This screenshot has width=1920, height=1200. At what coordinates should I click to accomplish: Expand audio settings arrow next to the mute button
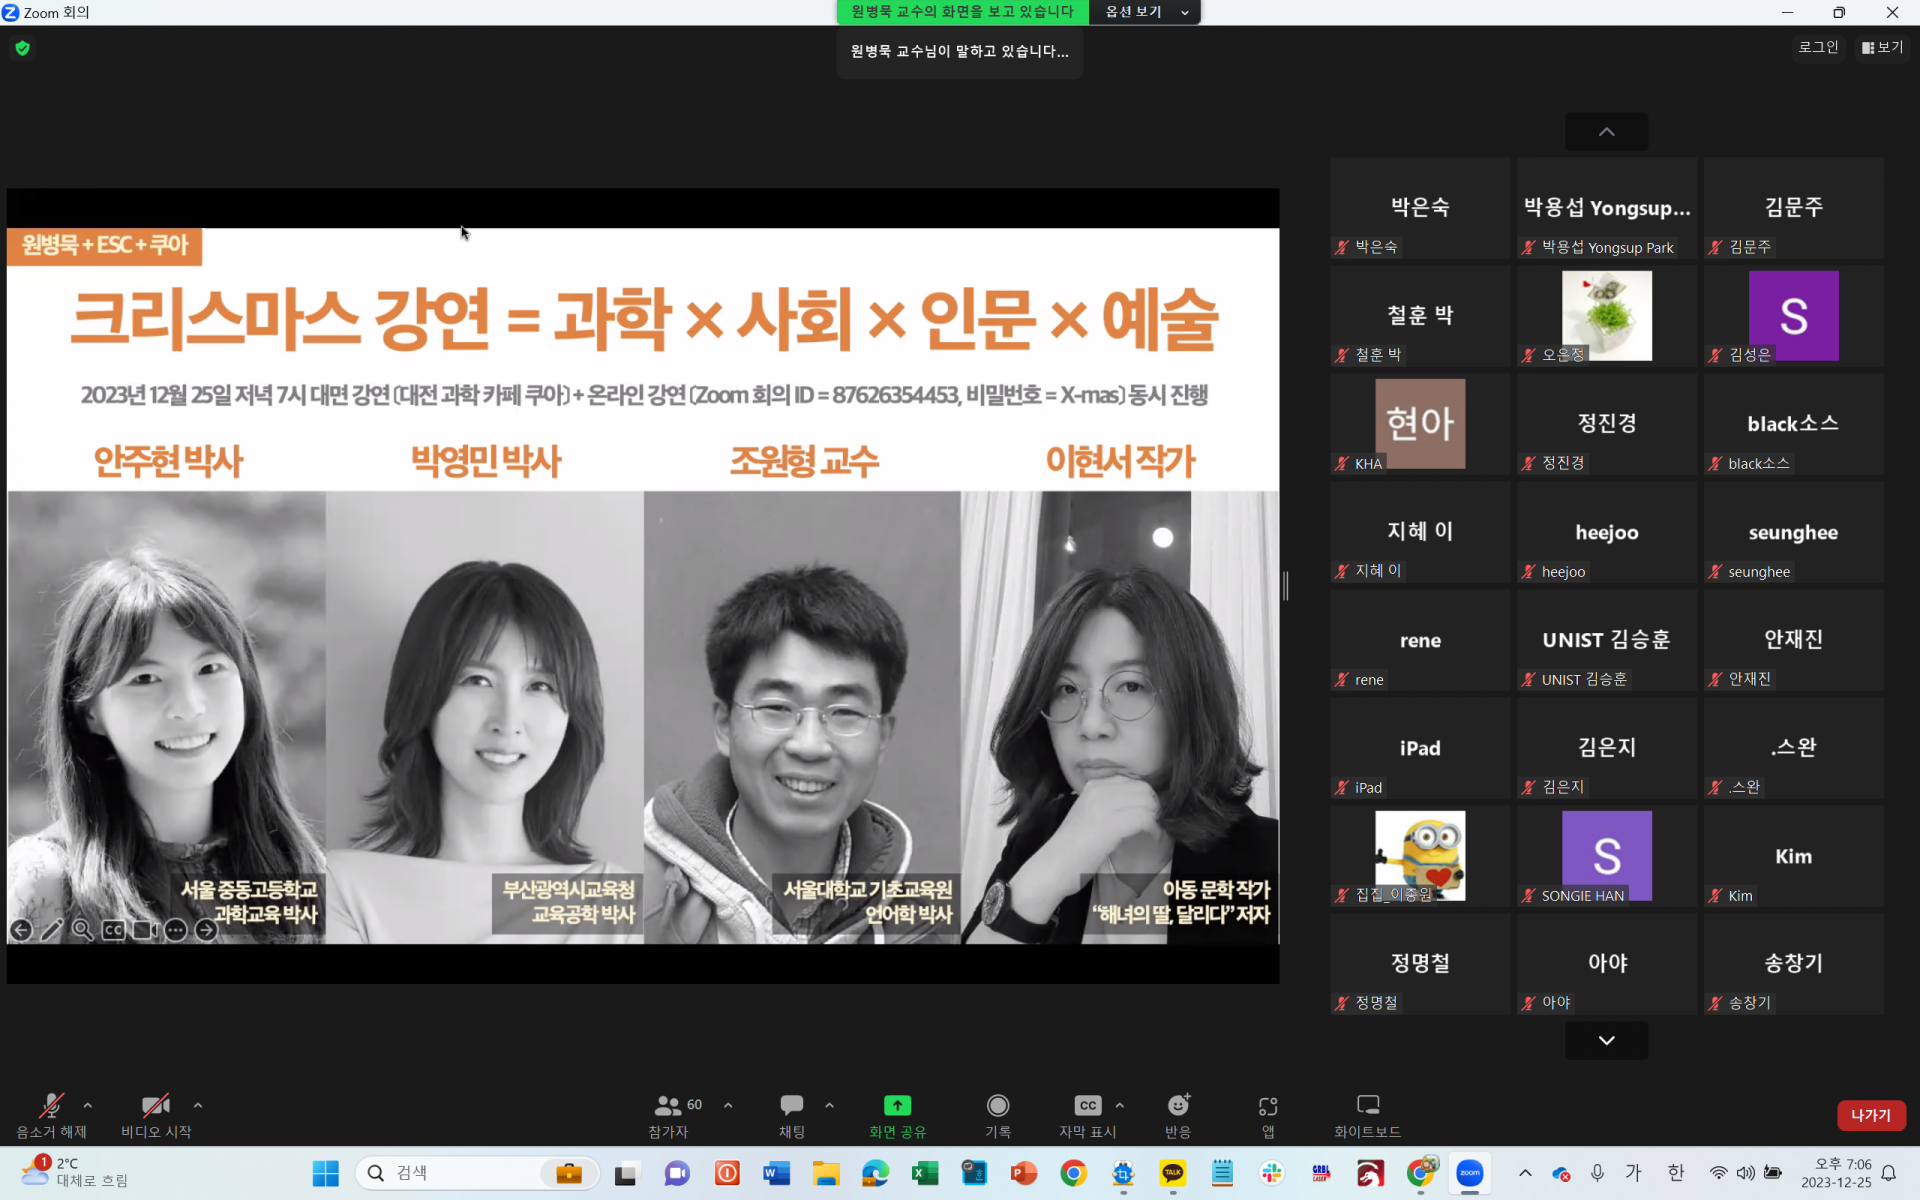[x=88, y=1106]
